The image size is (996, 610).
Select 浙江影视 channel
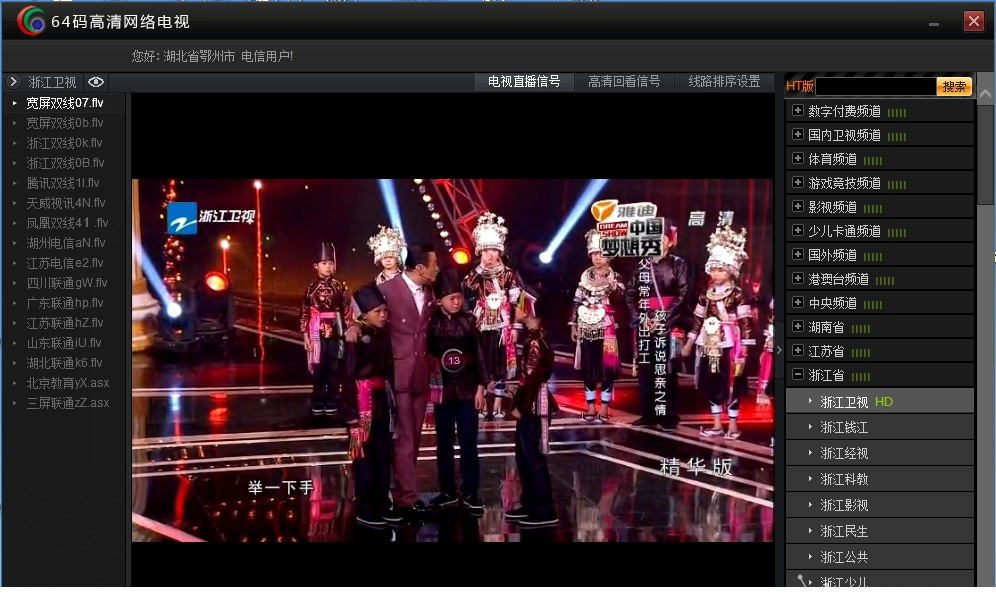(880, 505)
